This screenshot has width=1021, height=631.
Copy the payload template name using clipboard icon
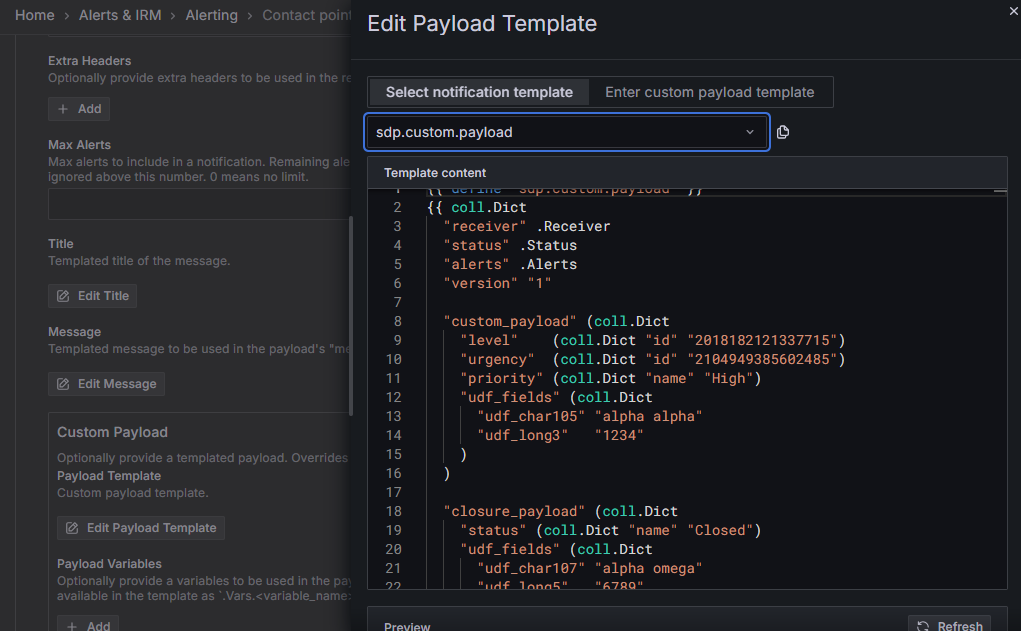(x=783, y=131)
